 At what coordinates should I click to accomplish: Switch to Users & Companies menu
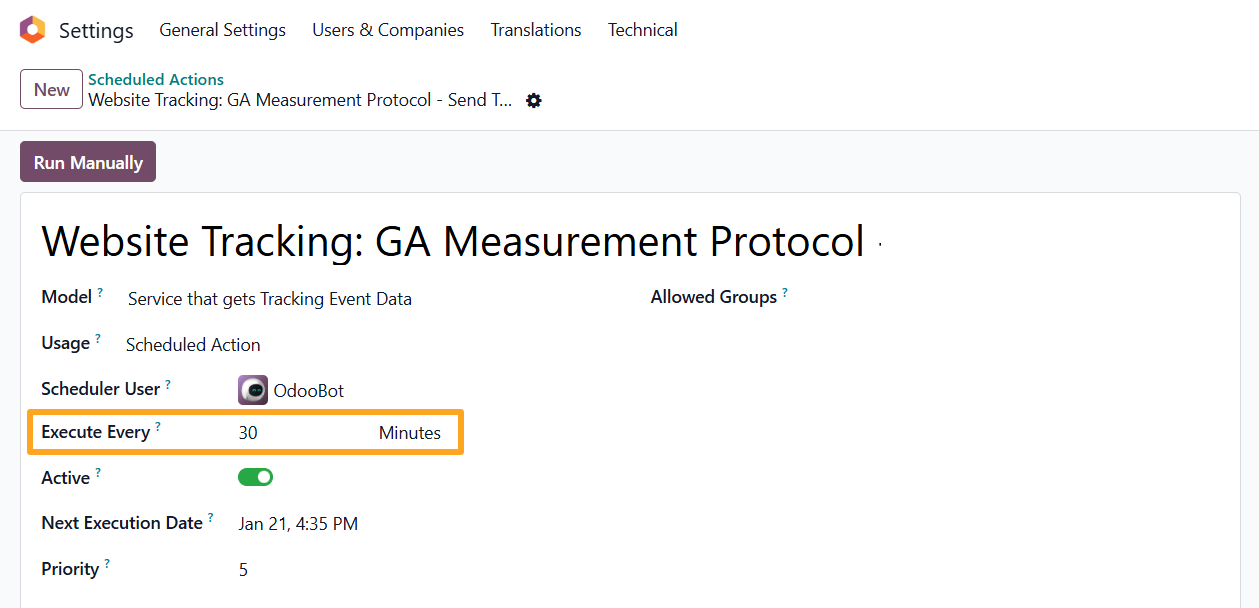click(387, 30)
